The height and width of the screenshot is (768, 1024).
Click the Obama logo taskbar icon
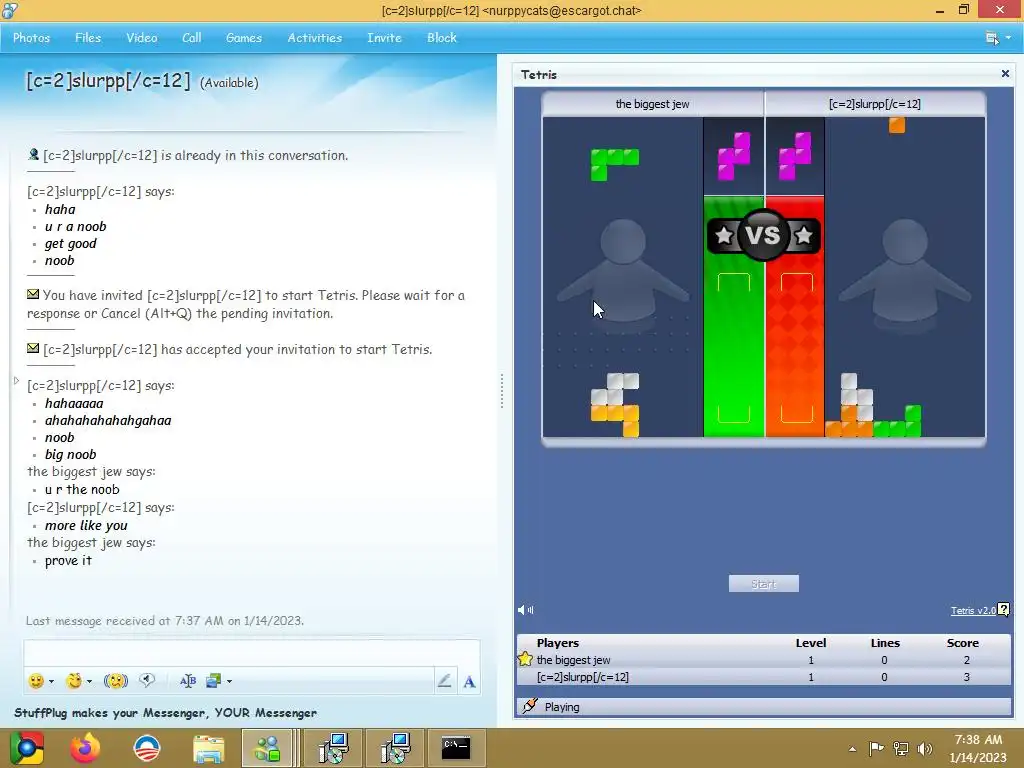[146, 748]
